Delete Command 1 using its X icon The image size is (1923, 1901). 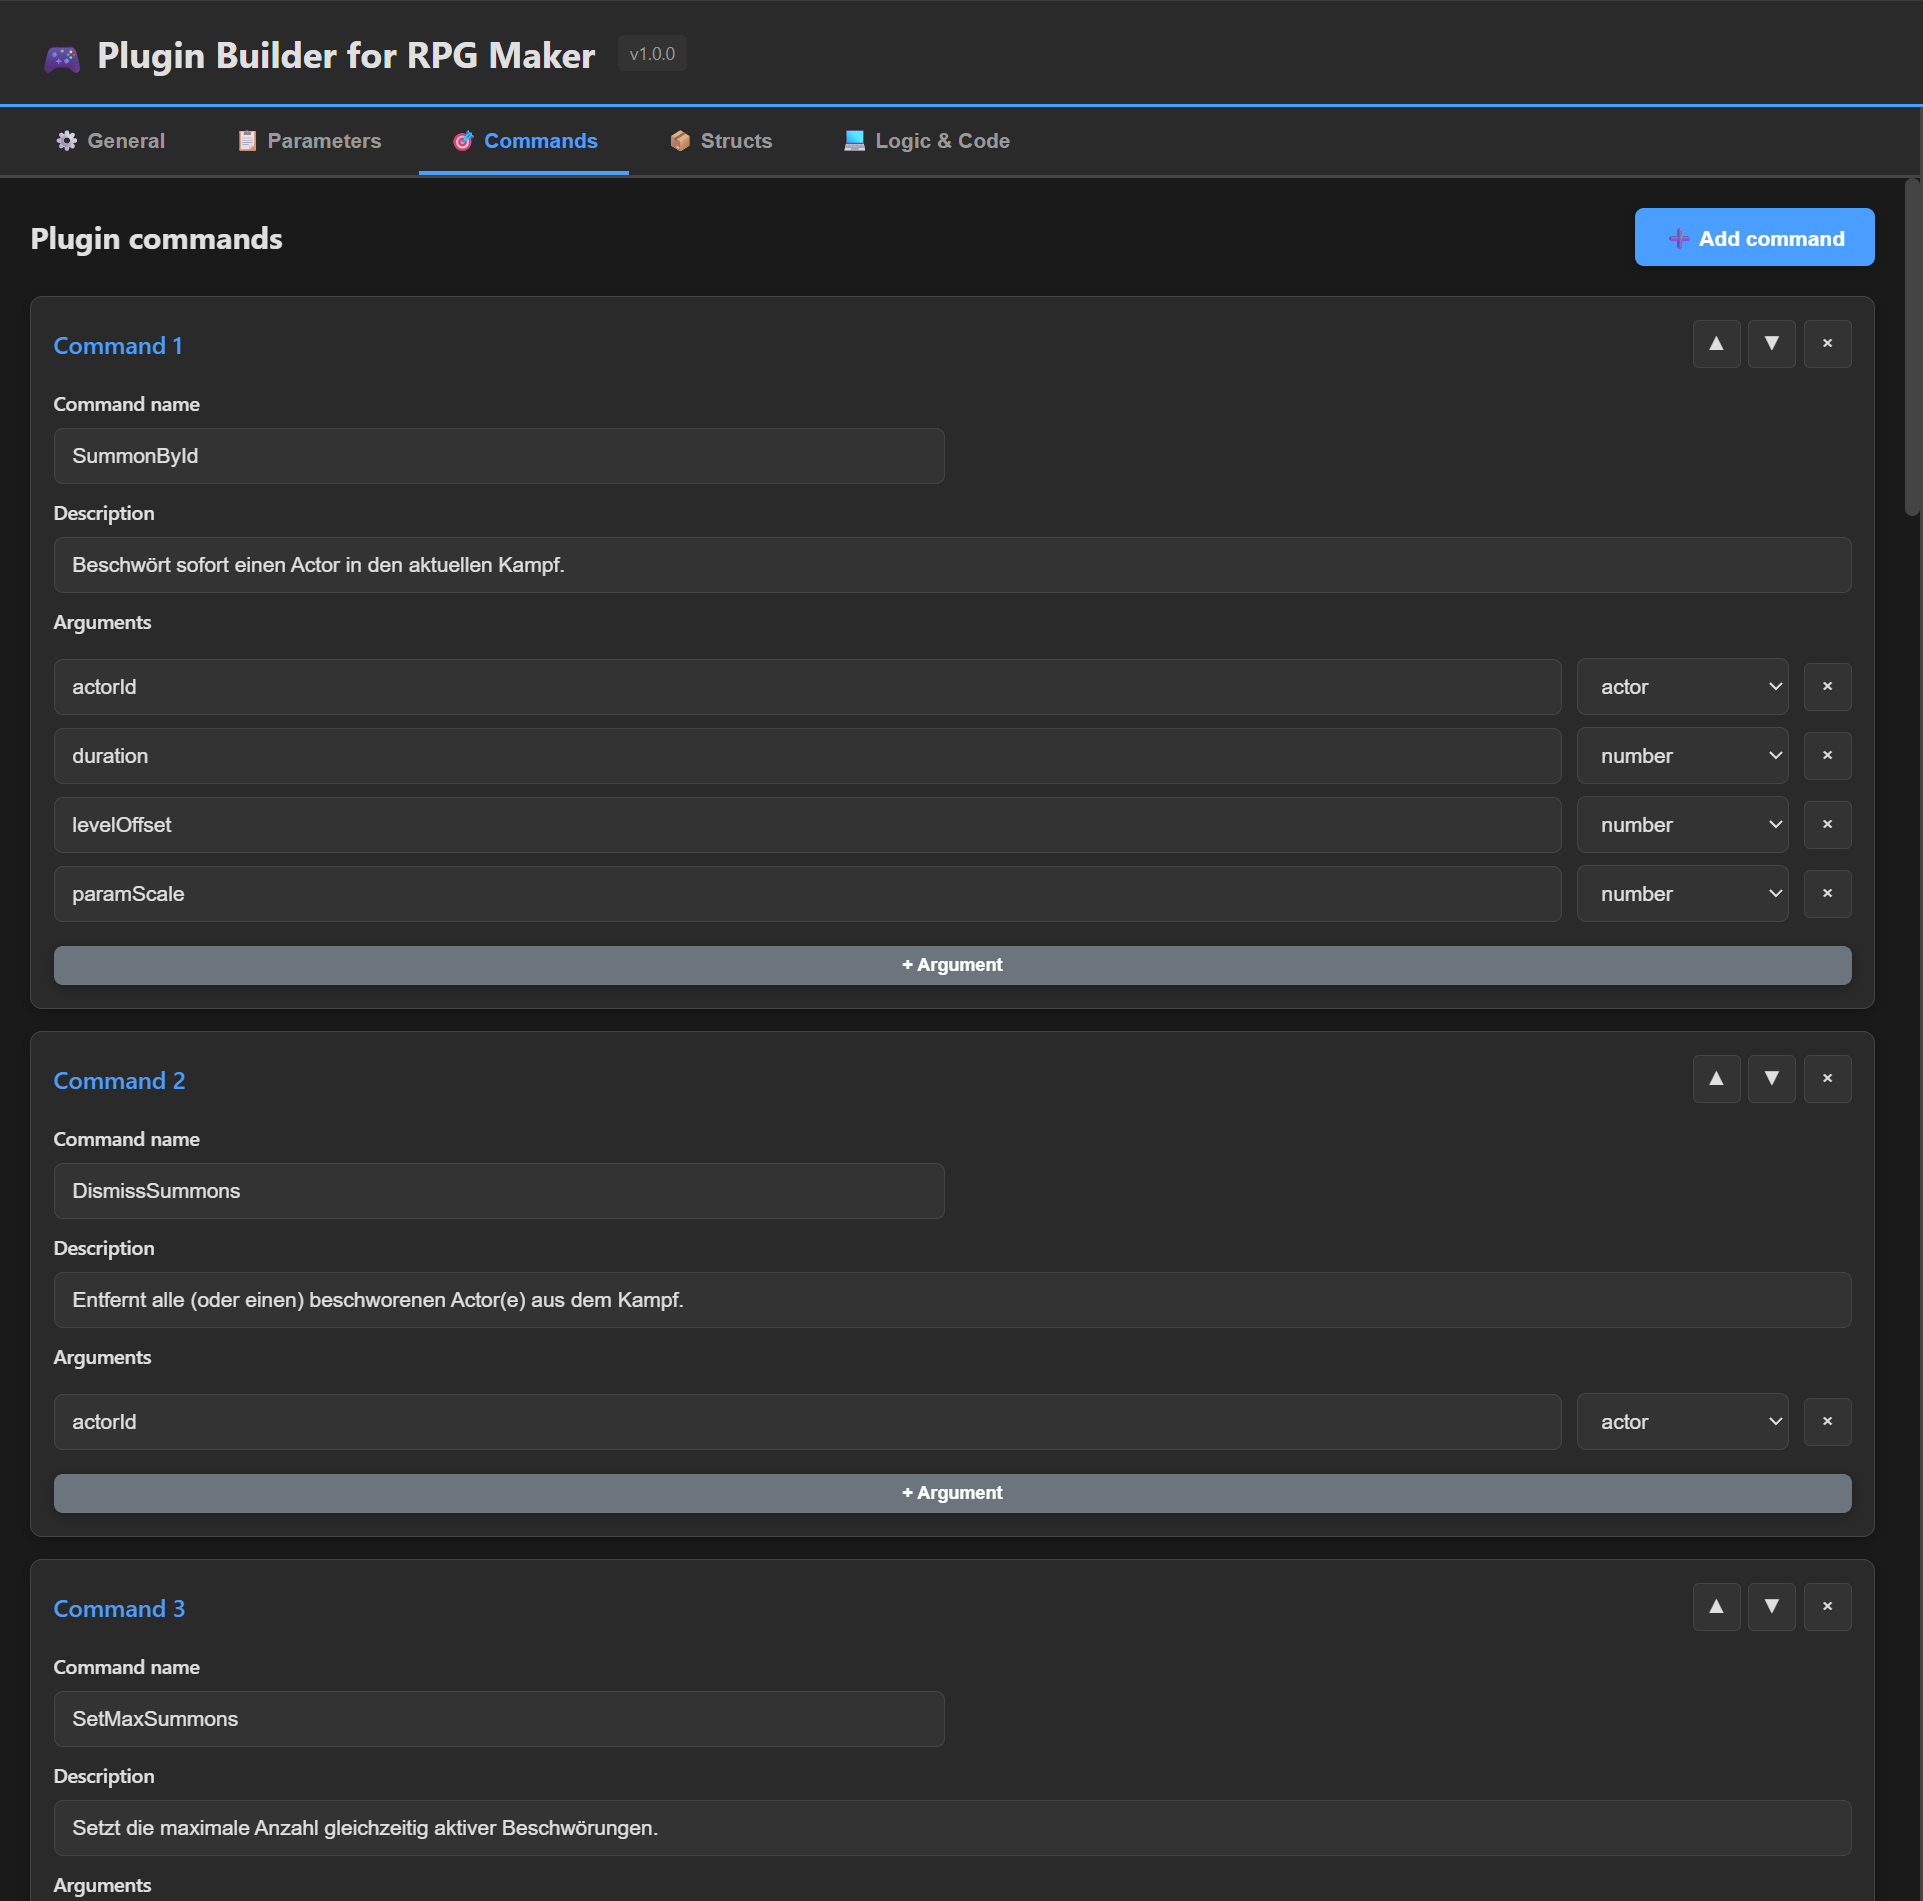1827,344
